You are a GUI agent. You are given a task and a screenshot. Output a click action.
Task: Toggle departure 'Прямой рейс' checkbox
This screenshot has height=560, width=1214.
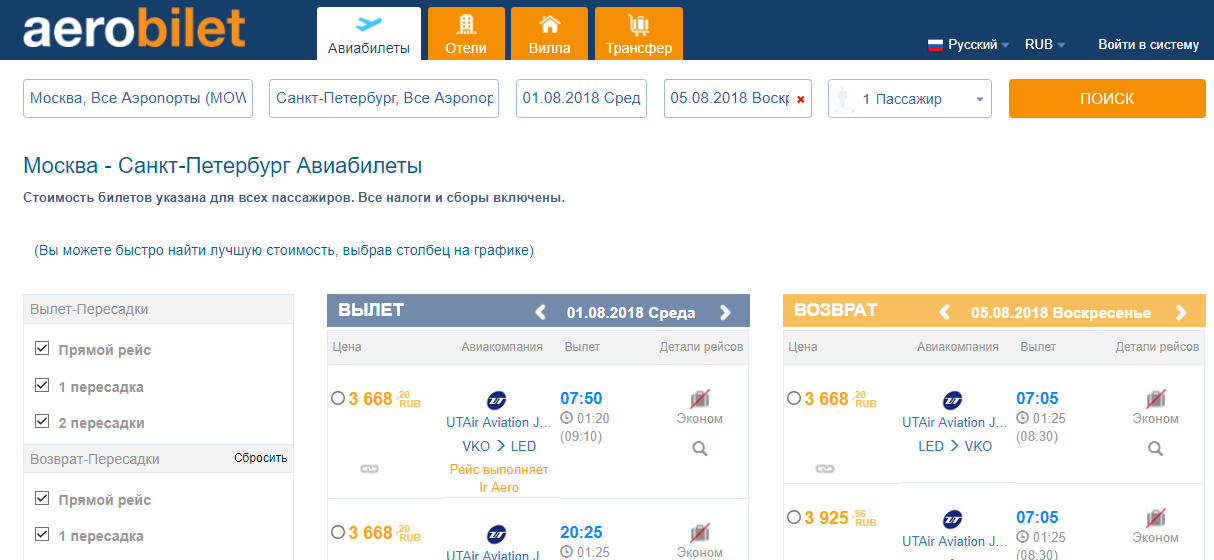tap(42, 349)
